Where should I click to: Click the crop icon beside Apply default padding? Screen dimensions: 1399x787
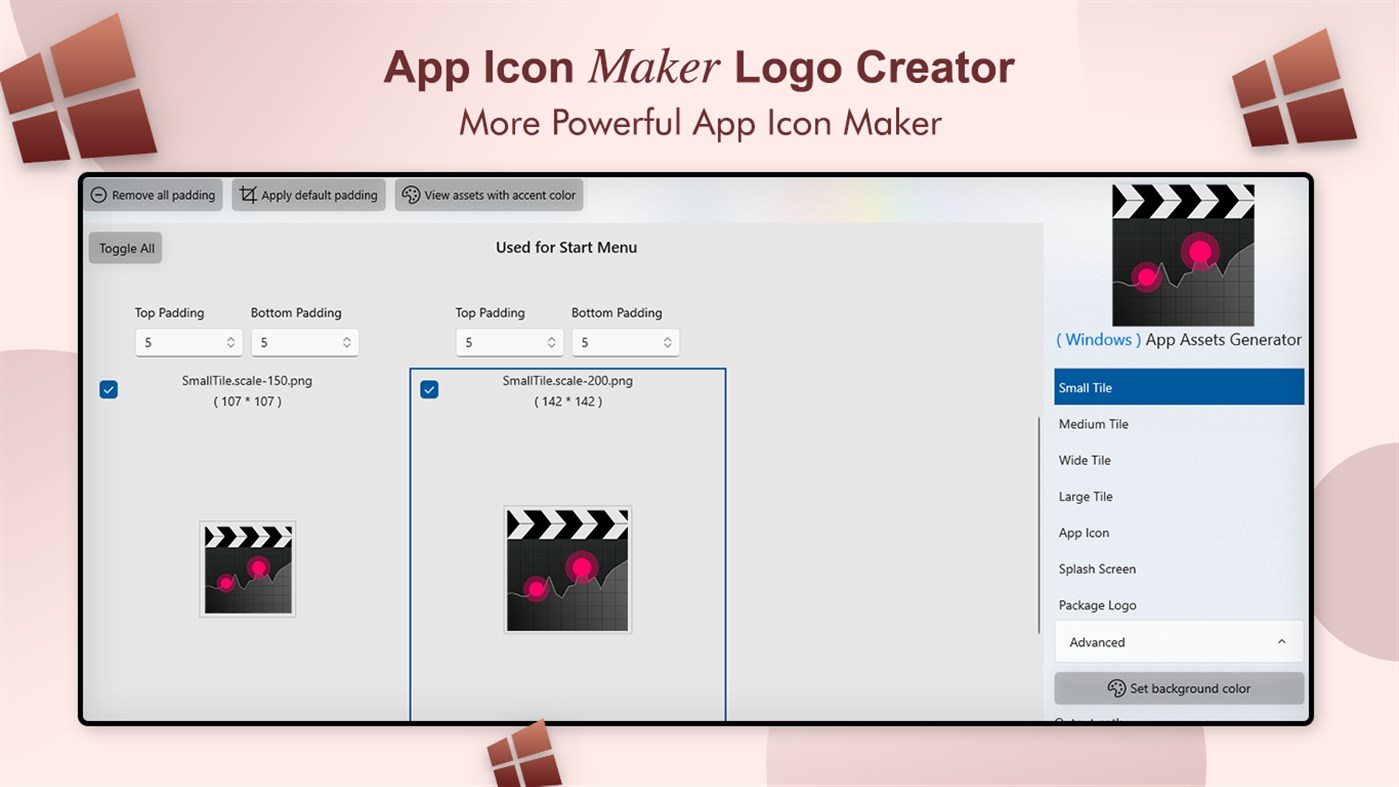pos(248,195)
